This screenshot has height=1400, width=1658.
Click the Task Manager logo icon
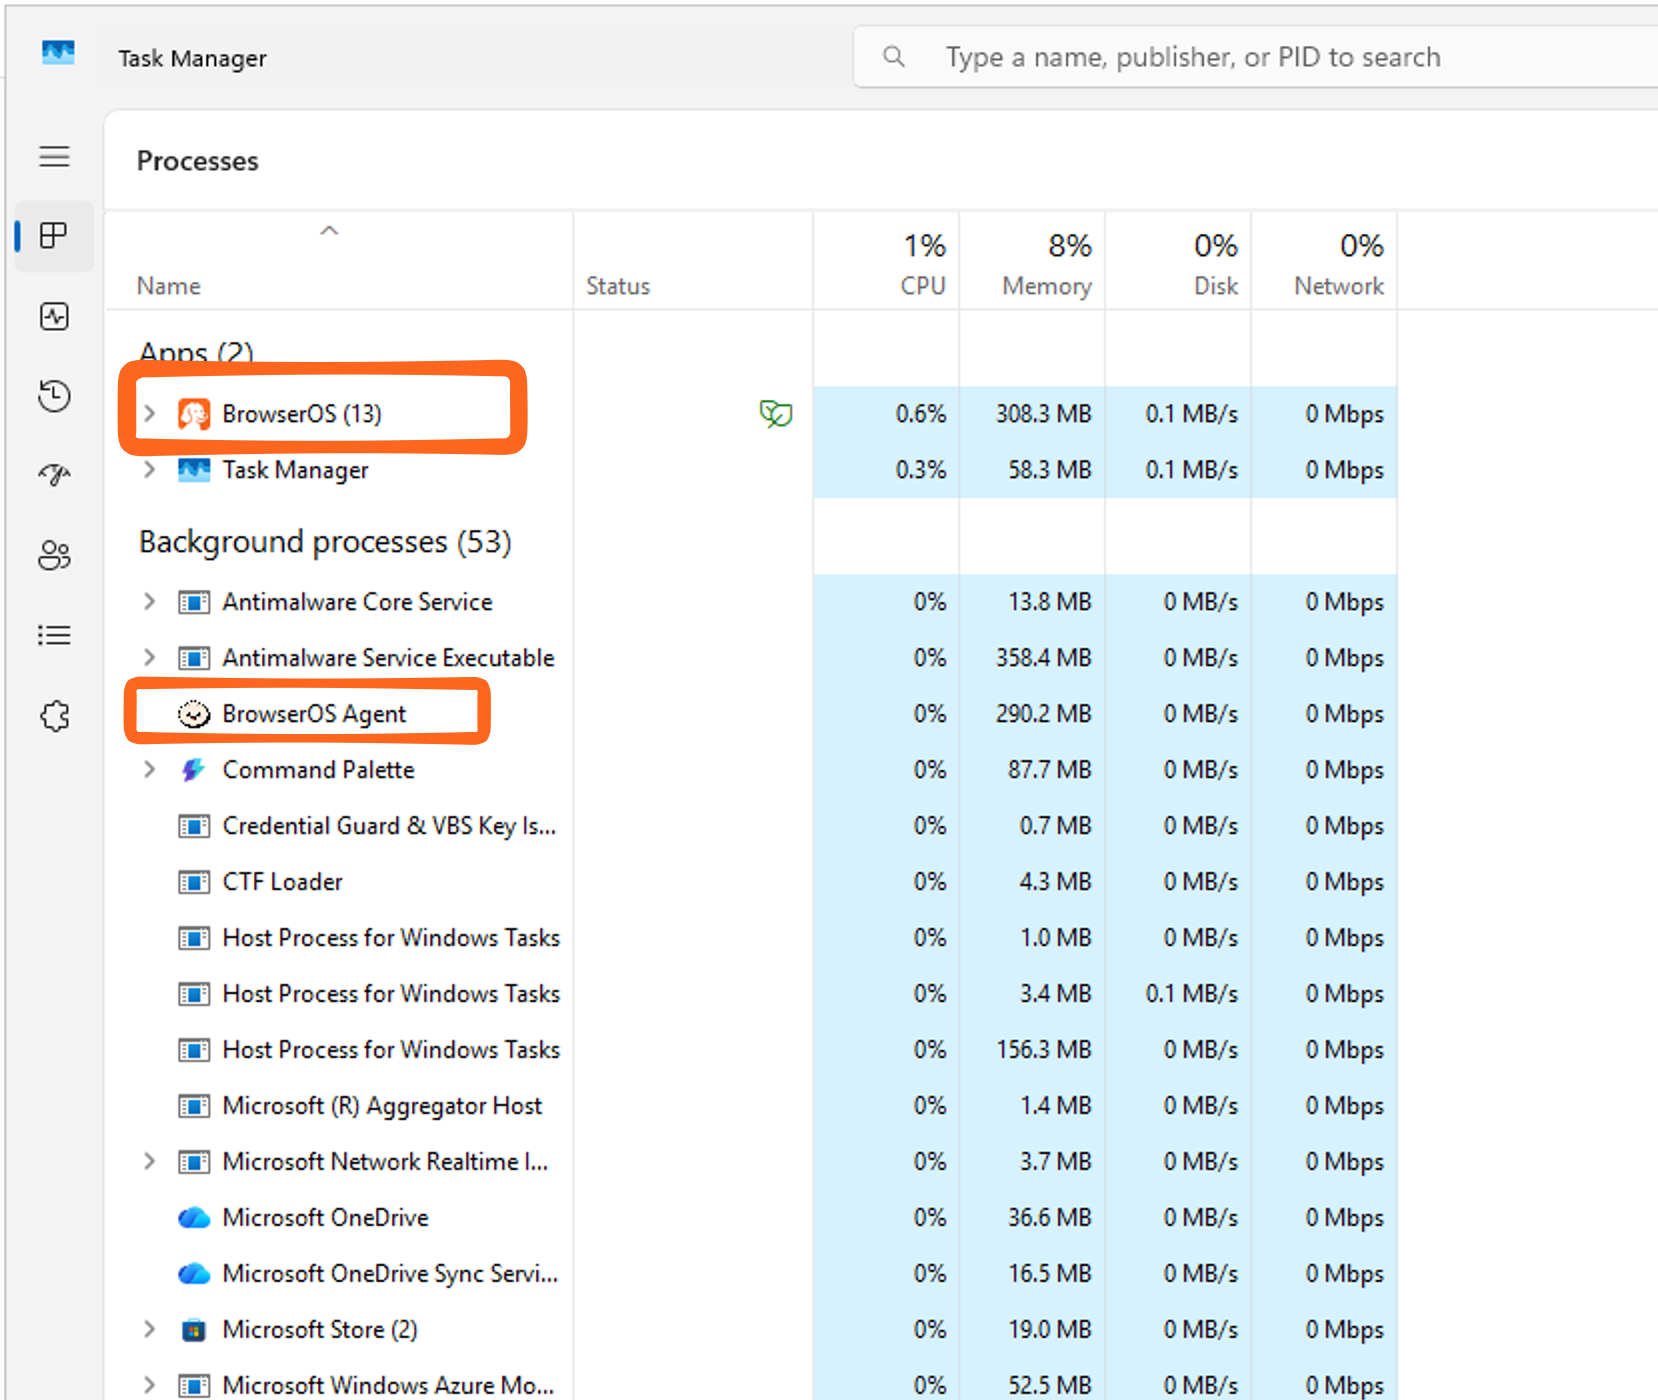(58, 53)
